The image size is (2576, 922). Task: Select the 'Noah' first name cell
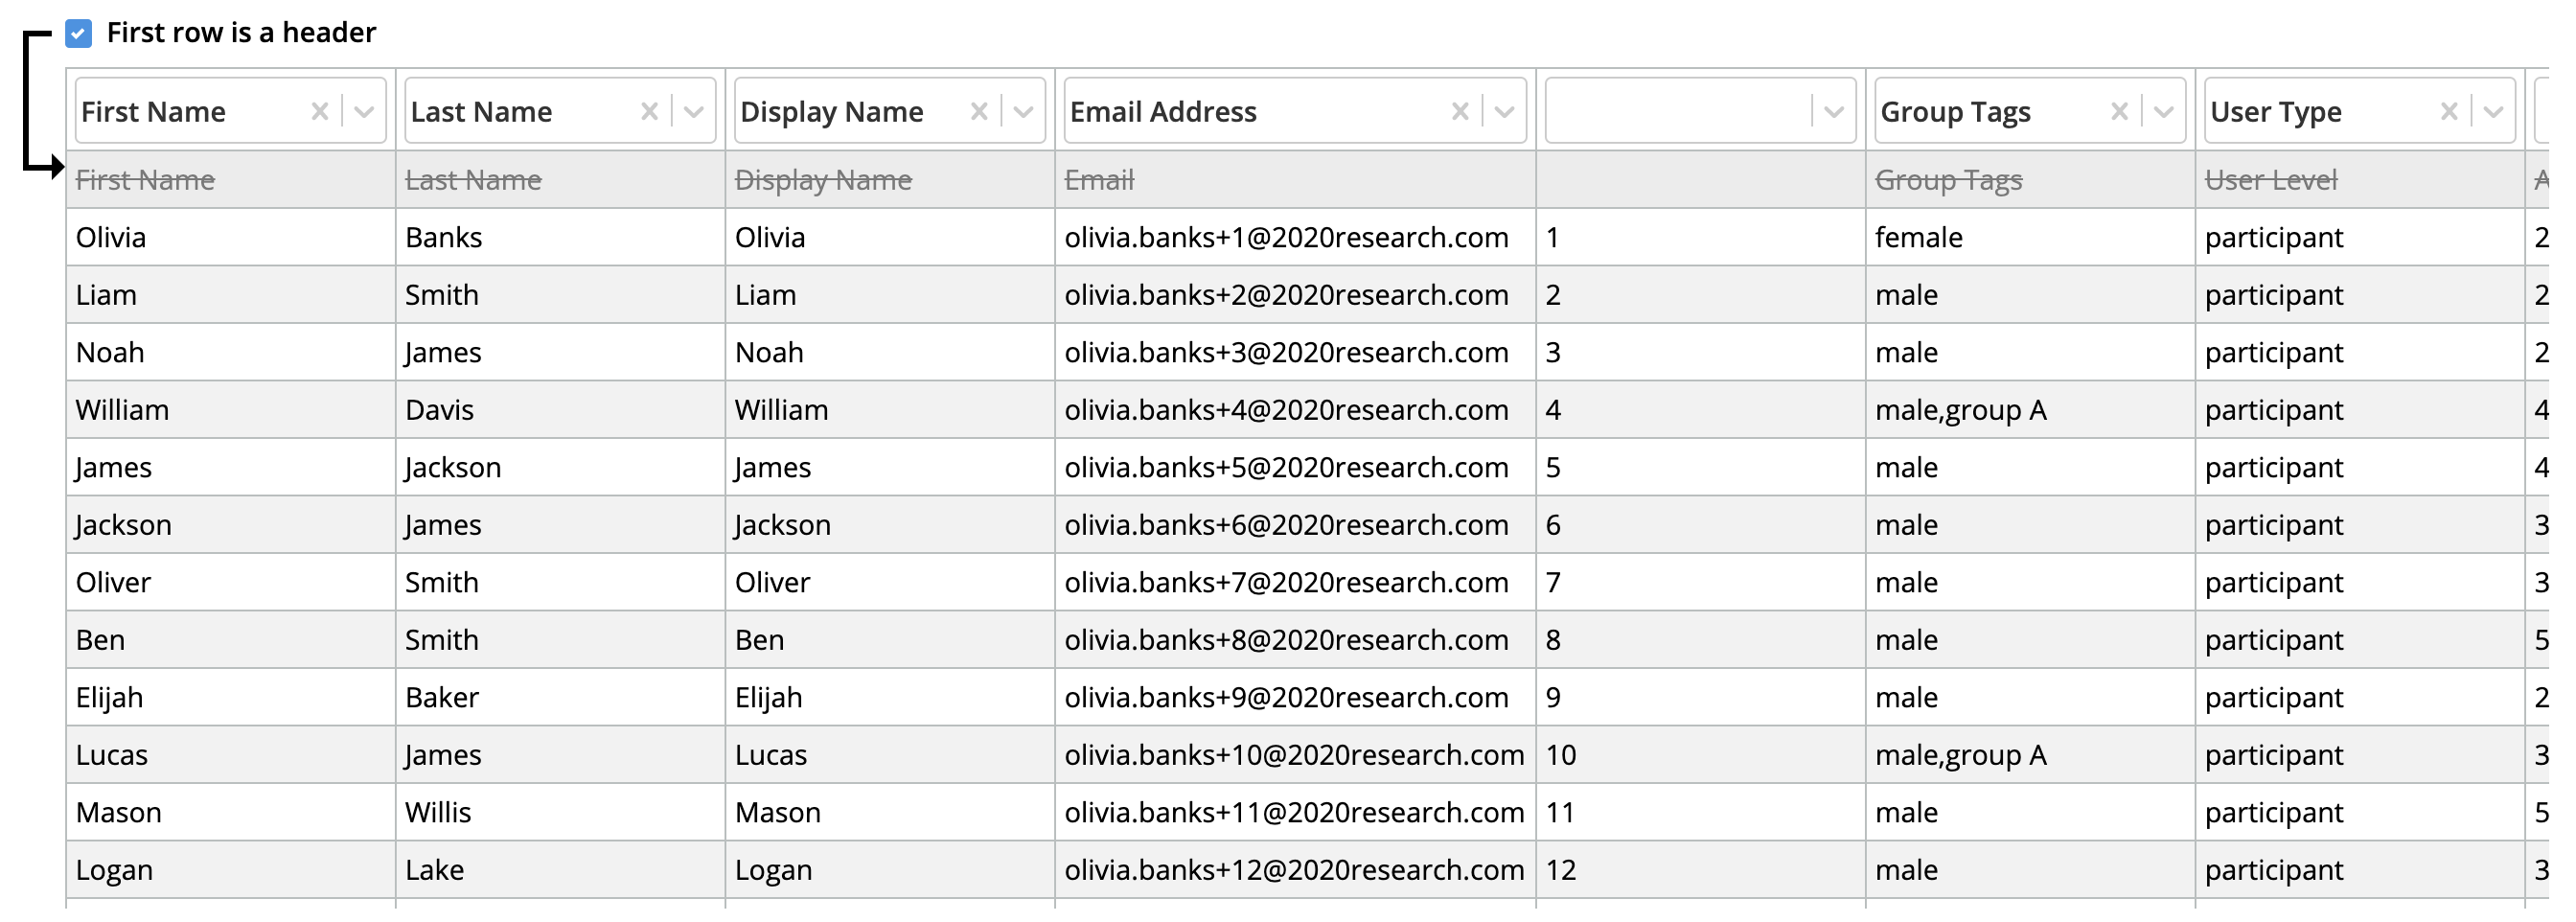tap(231, 352)
